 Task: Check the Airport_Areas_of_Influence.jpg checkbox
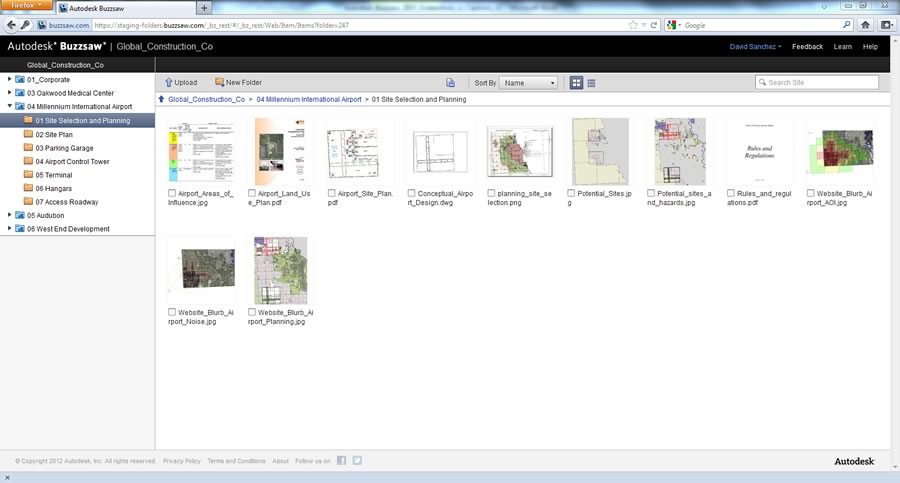coord(172,194)
